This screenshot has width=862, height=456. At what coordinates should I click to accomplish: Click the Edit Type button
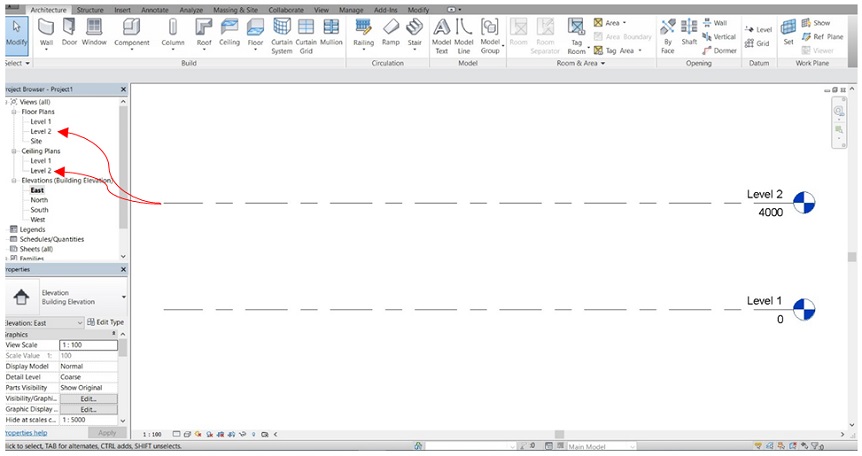[105, 322]
